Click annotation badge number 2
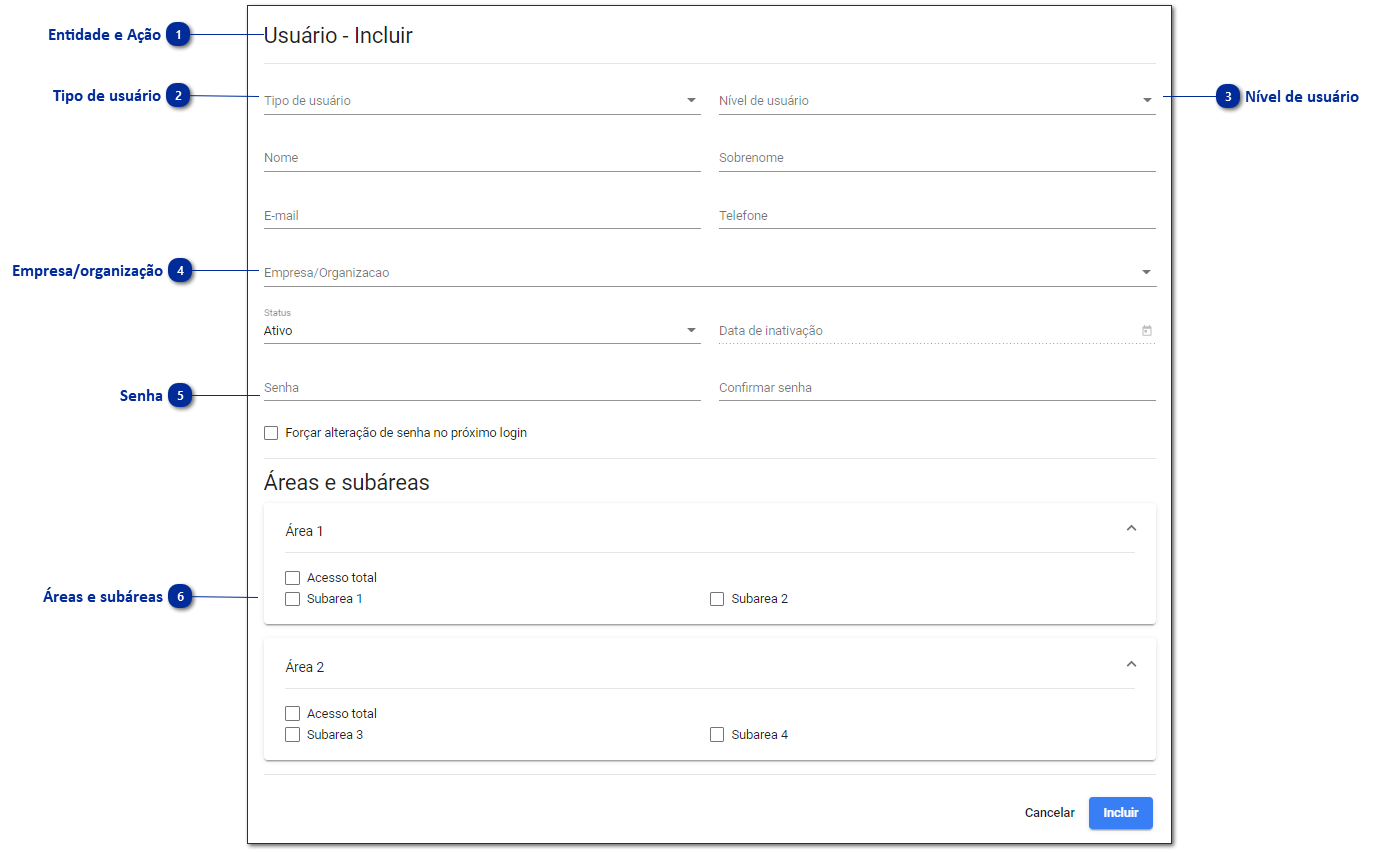Viewport: 1375px width, 853px height. 178,96
